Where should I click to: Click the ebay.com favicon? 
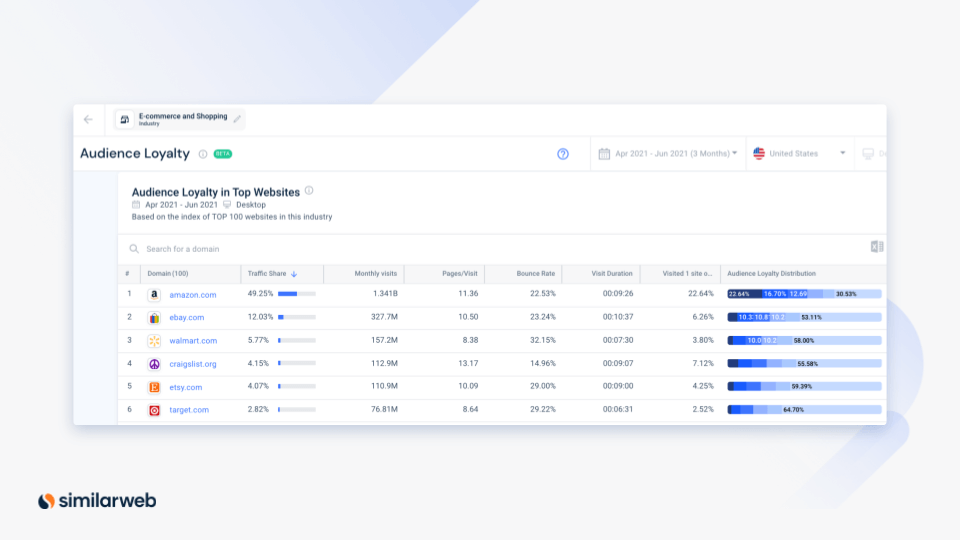[154, 318]
